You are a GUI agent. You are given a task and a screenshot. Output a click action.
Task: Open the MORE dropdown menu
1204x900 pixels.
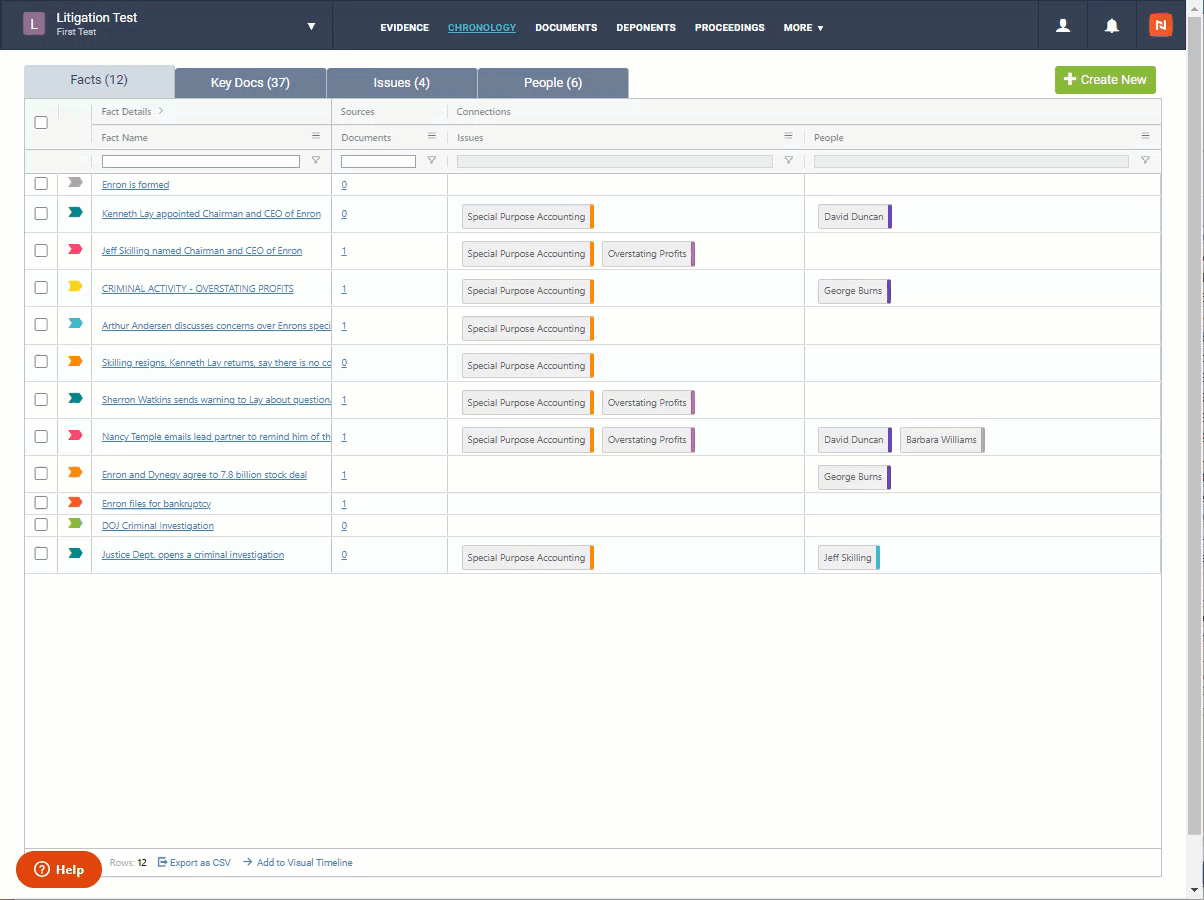[803, 28]
